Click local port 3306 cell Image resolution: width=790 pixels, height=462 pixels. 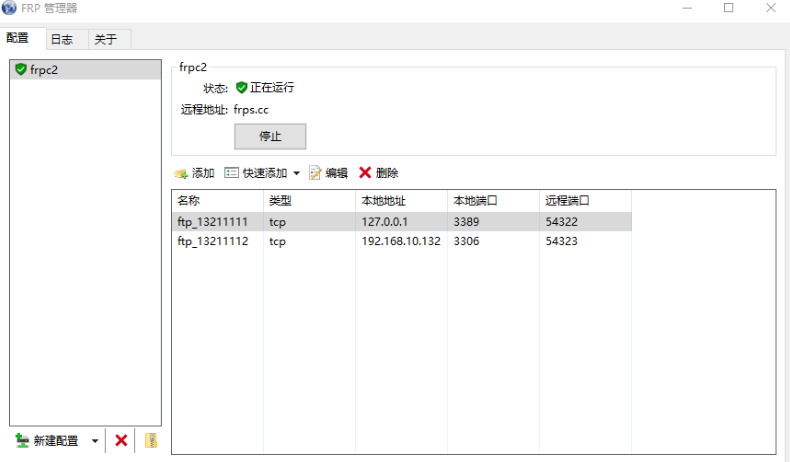point(466,241)
